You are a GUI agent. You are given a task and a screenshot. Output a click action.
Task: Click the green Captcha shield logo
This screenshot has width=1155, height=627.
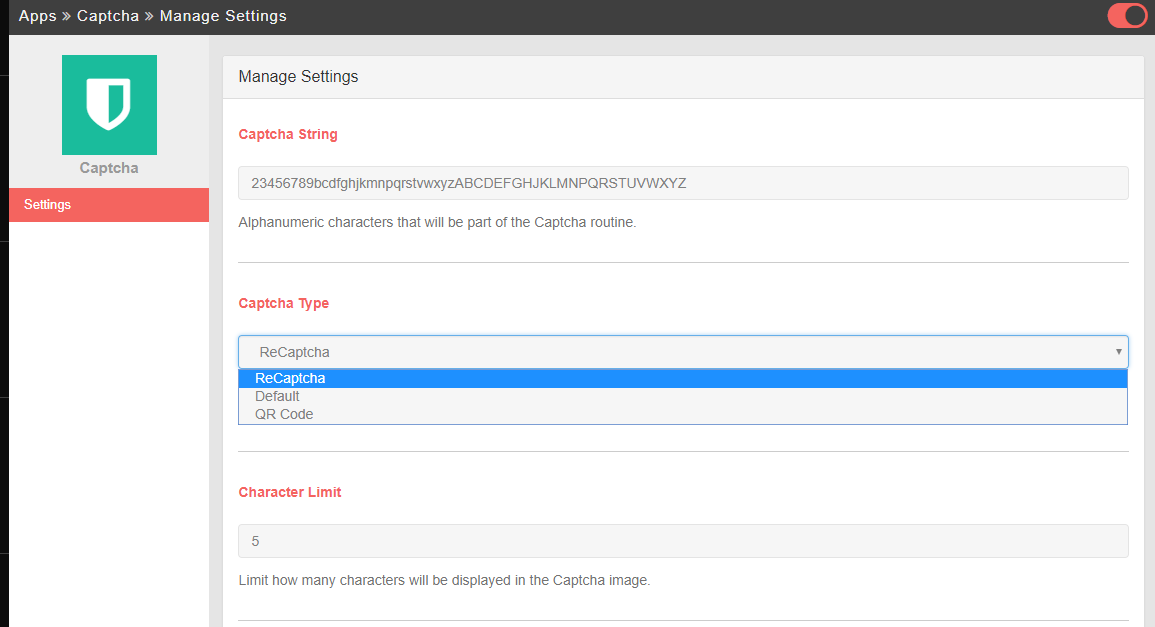click(x=109, y=105)
